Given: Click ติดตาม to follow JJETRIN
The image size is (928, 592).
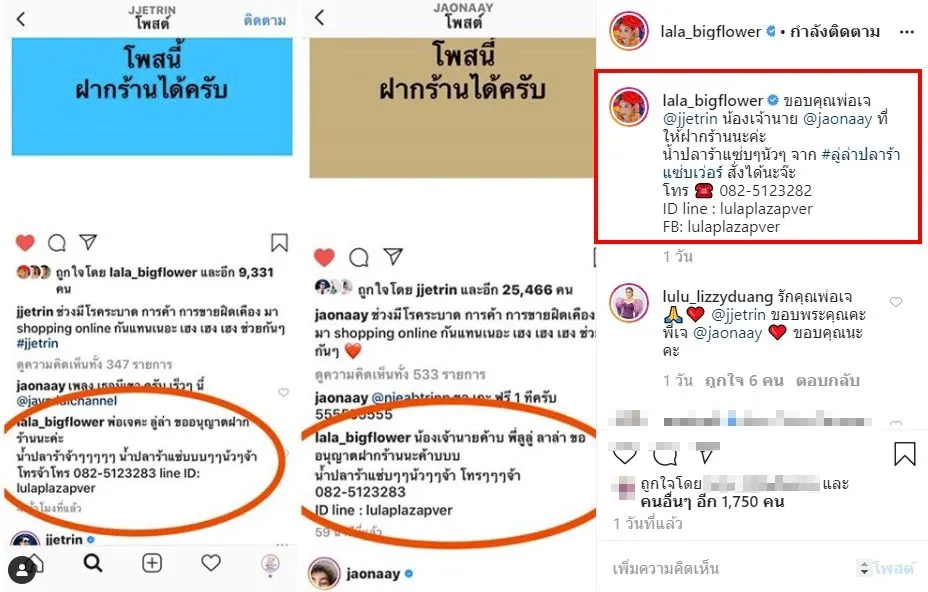Looking at the screenshot, I should (265, 21).
